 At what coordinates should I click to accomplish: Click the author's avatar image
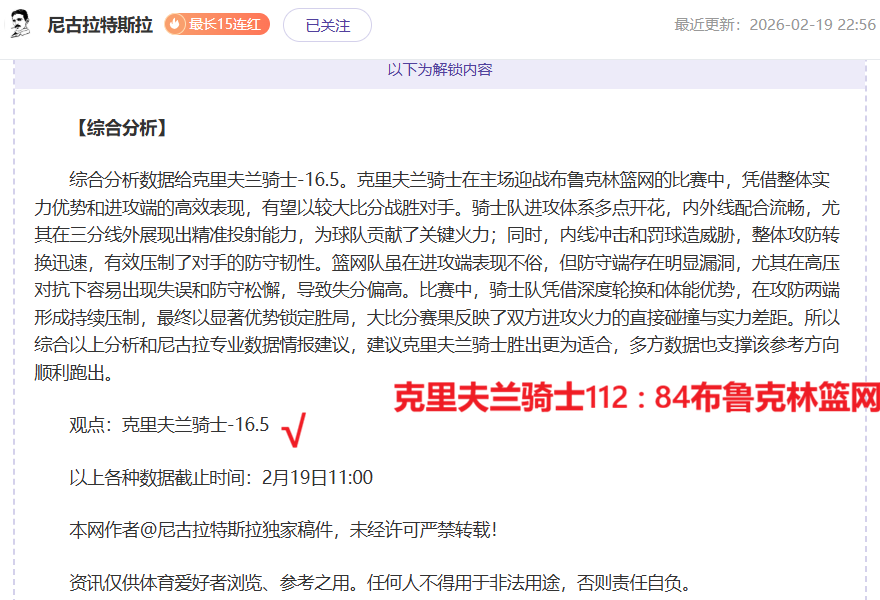20,24
